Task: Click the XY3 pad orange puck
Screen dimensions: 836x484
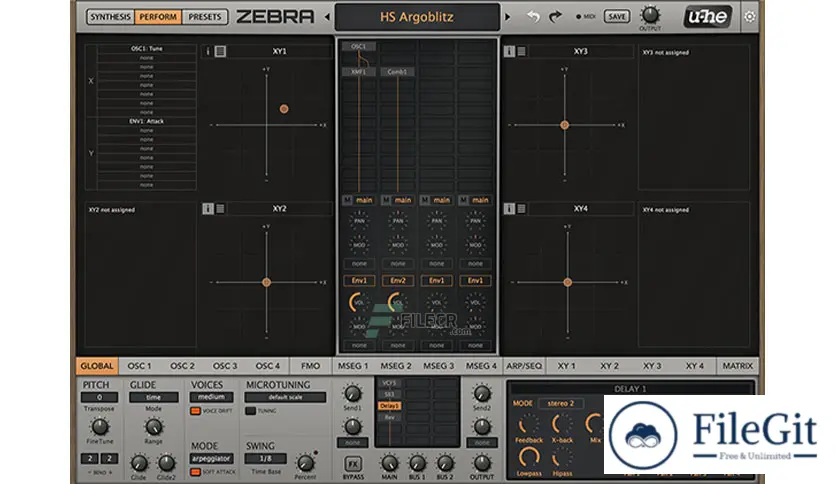Action: [565, 125]
